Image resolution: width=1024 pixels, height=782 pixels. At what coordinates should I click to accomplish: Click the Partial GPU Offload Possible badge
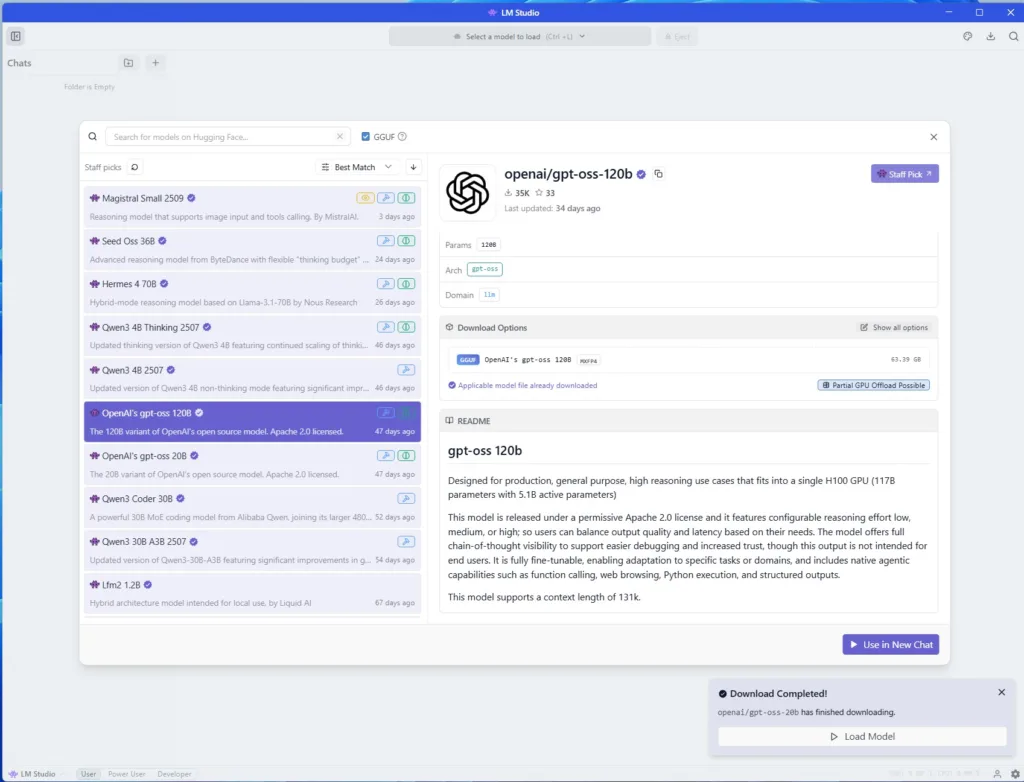(x=874, y=385)
